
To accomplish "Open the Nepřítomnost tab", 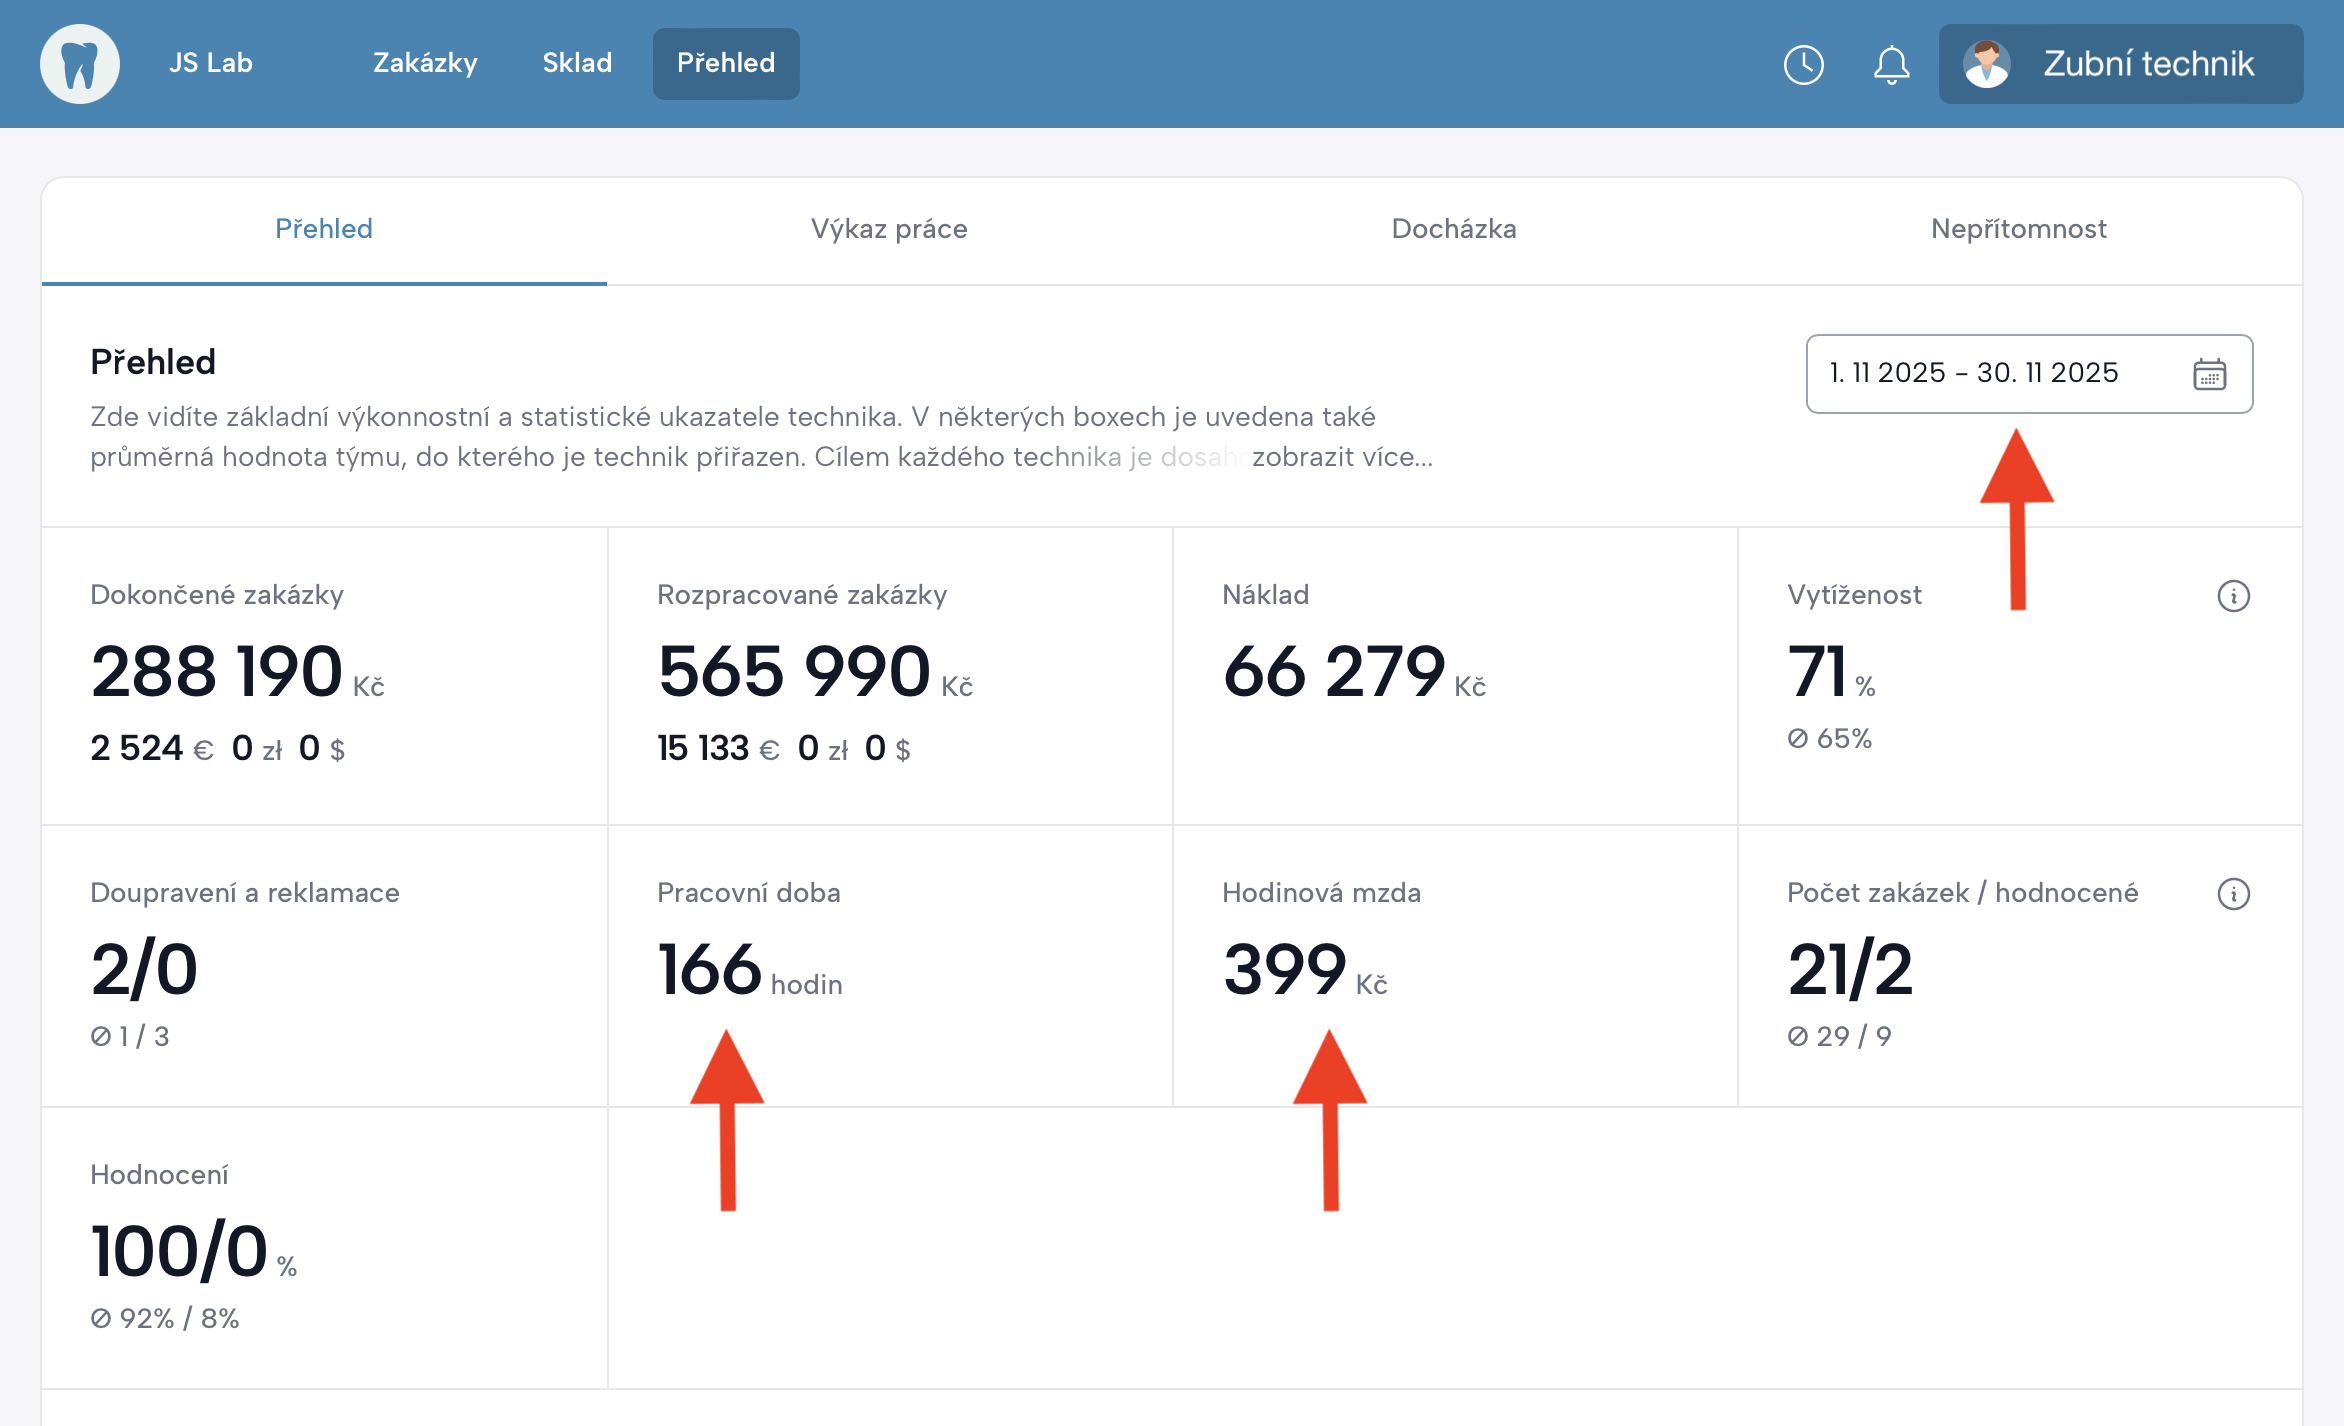I will click(x=2018, y=229).
